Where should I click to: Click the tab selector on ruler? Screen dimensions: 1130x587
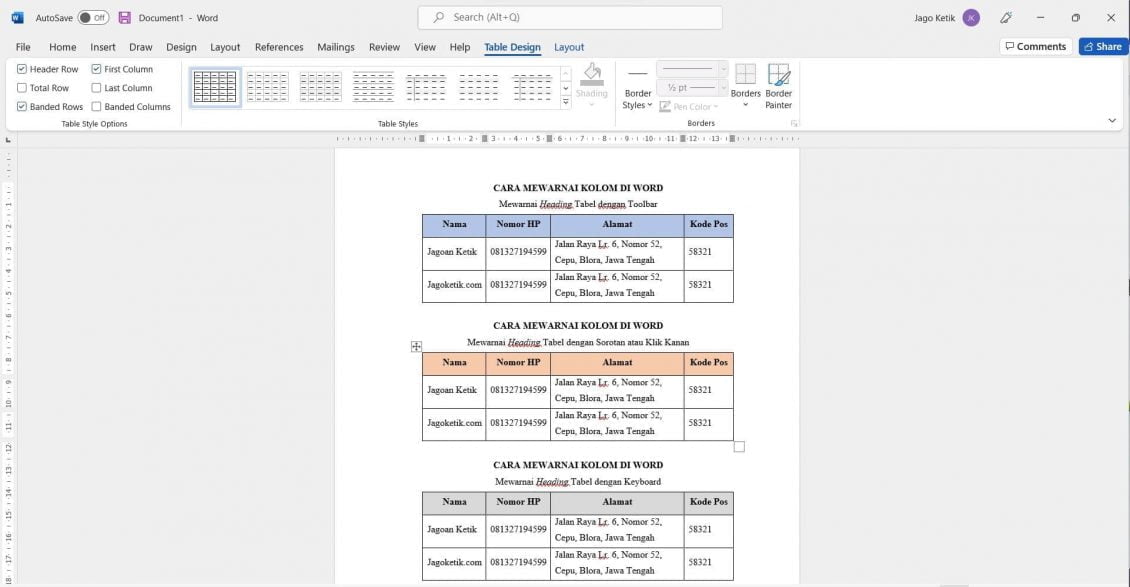coord(8,140)
